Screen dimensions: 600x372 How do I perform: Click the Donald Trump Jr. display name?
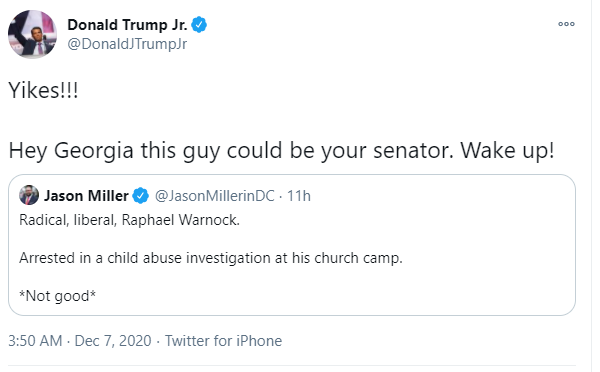tap(127, 25)
